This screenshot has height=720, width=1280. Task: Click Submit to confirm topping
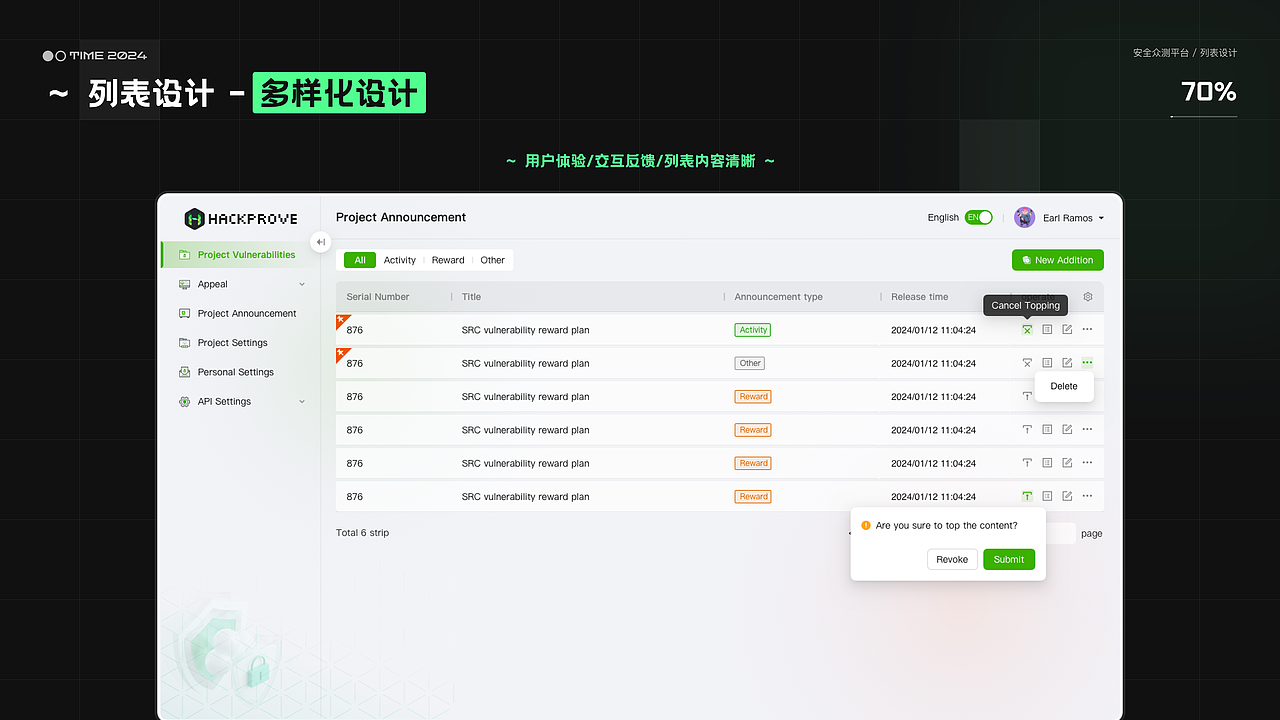1009,559
